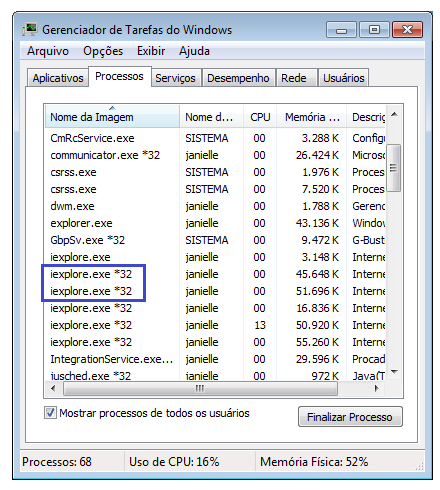The width and height of the screenshot is (440, 490).
Task: Select the iexplore.exe *32 row using 13 CPU
Action: point(215,325)
